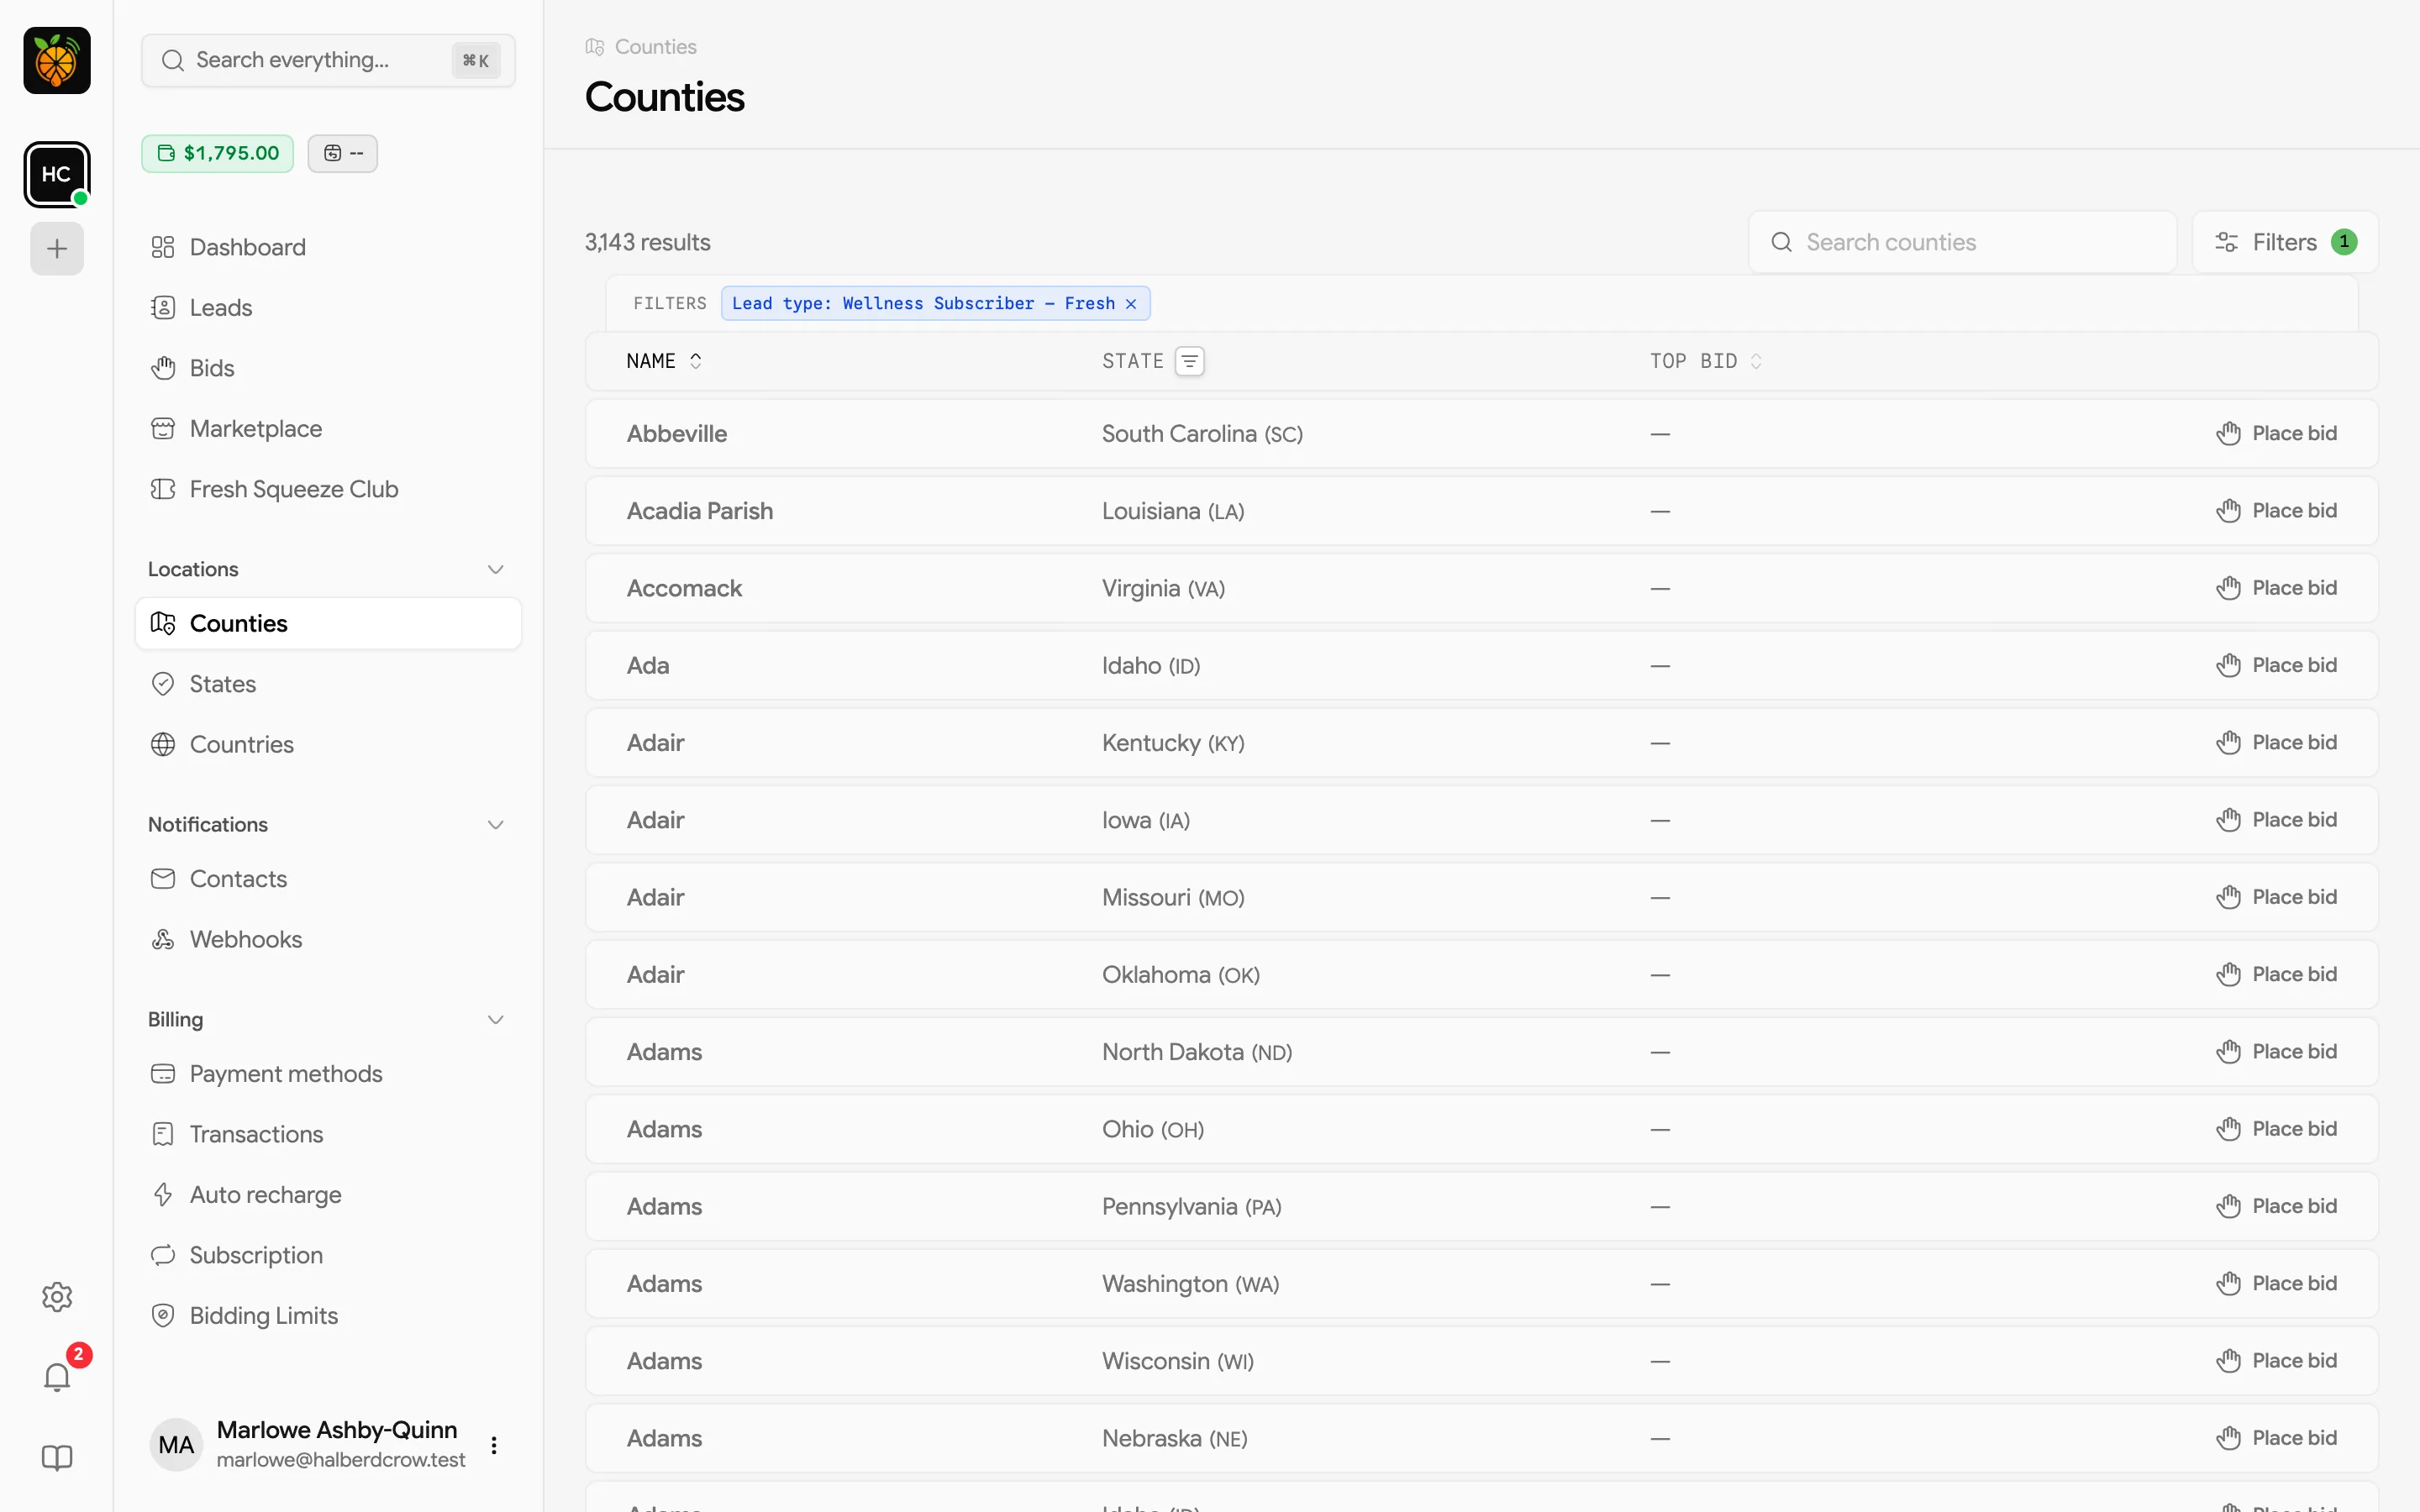Click the calendar dash badge
Image resolution: width=2420 pixels, height=1512 pixels.
(x=343, y=153)
